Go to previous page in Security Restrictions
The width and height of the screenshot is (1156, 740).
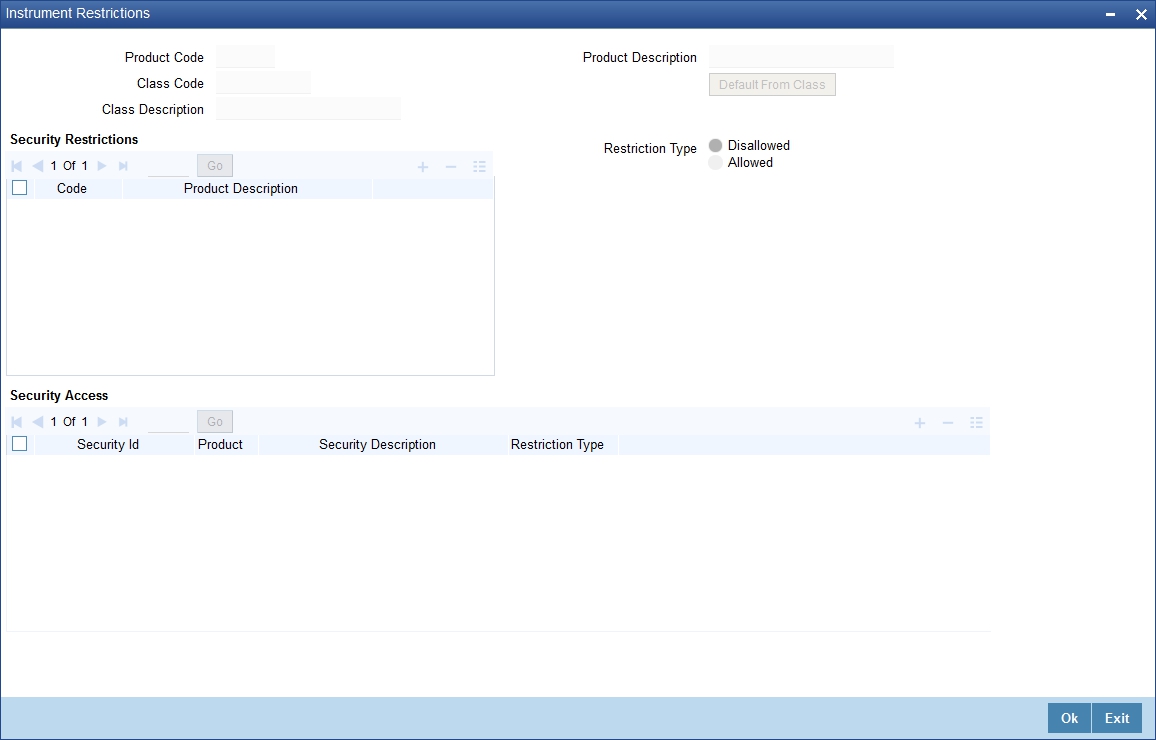click(38, 166)
